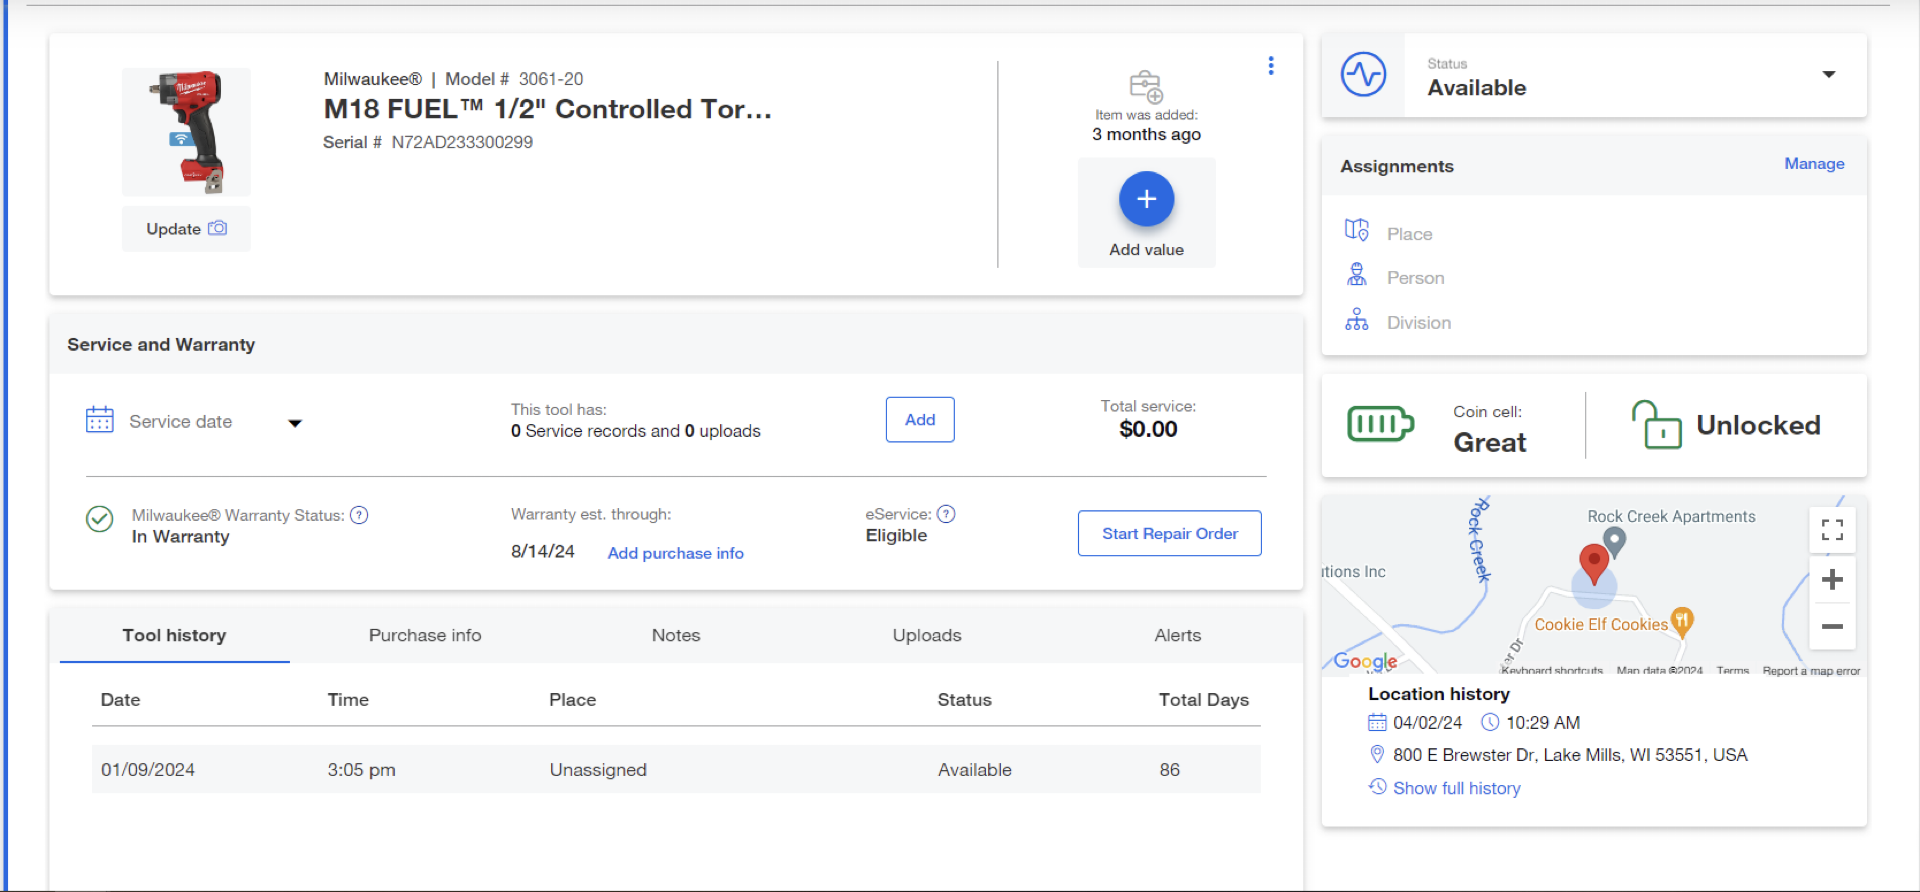Zoom in on the map
Screen dimensions: 1920x892
click(1832, 580)
